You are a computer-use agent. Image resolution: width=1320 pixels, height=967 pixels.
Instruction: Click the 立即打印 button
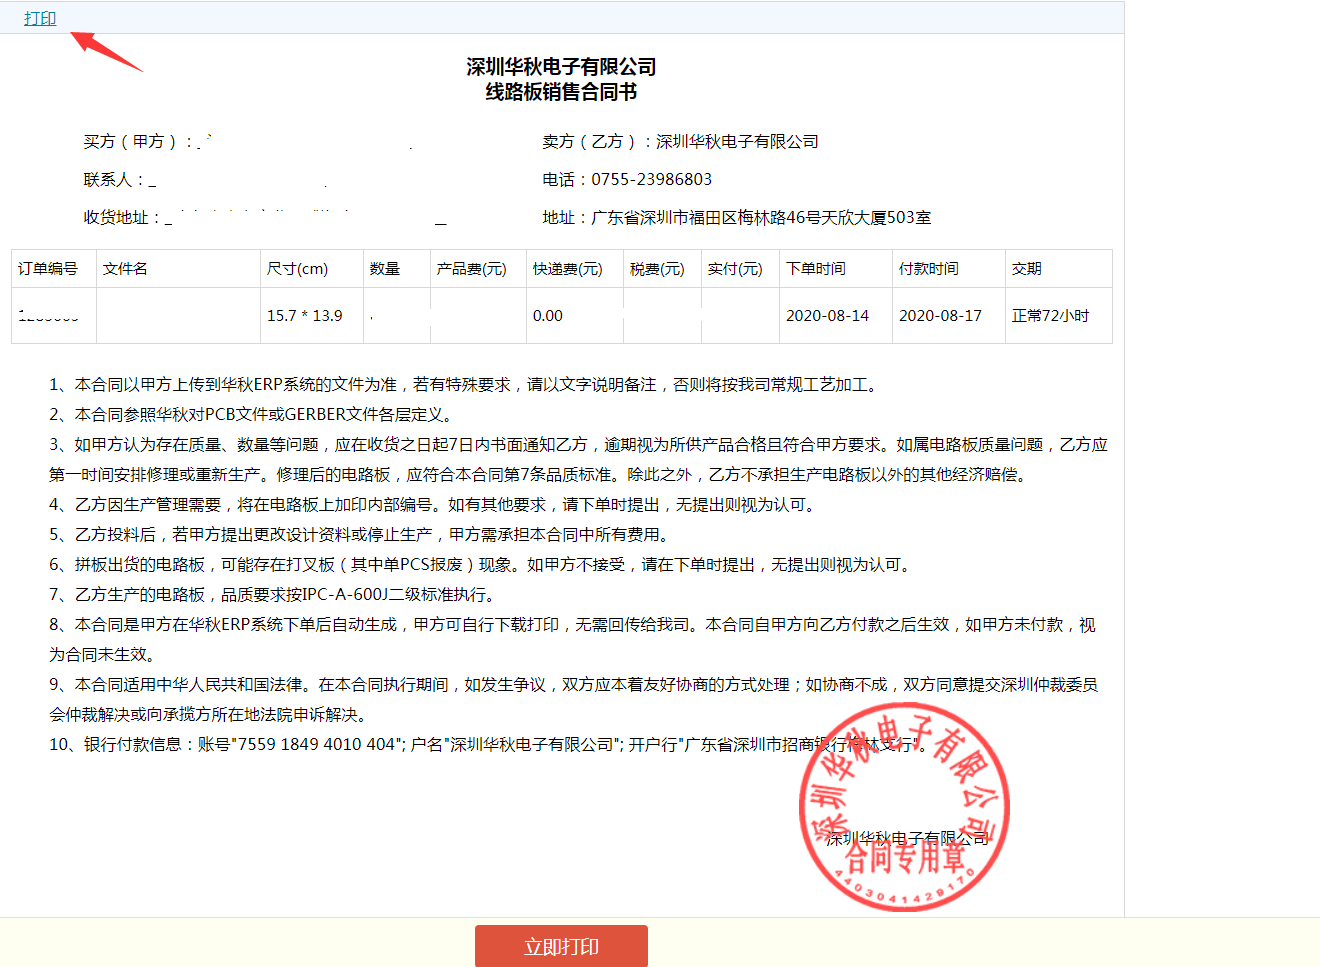(561, 946)
